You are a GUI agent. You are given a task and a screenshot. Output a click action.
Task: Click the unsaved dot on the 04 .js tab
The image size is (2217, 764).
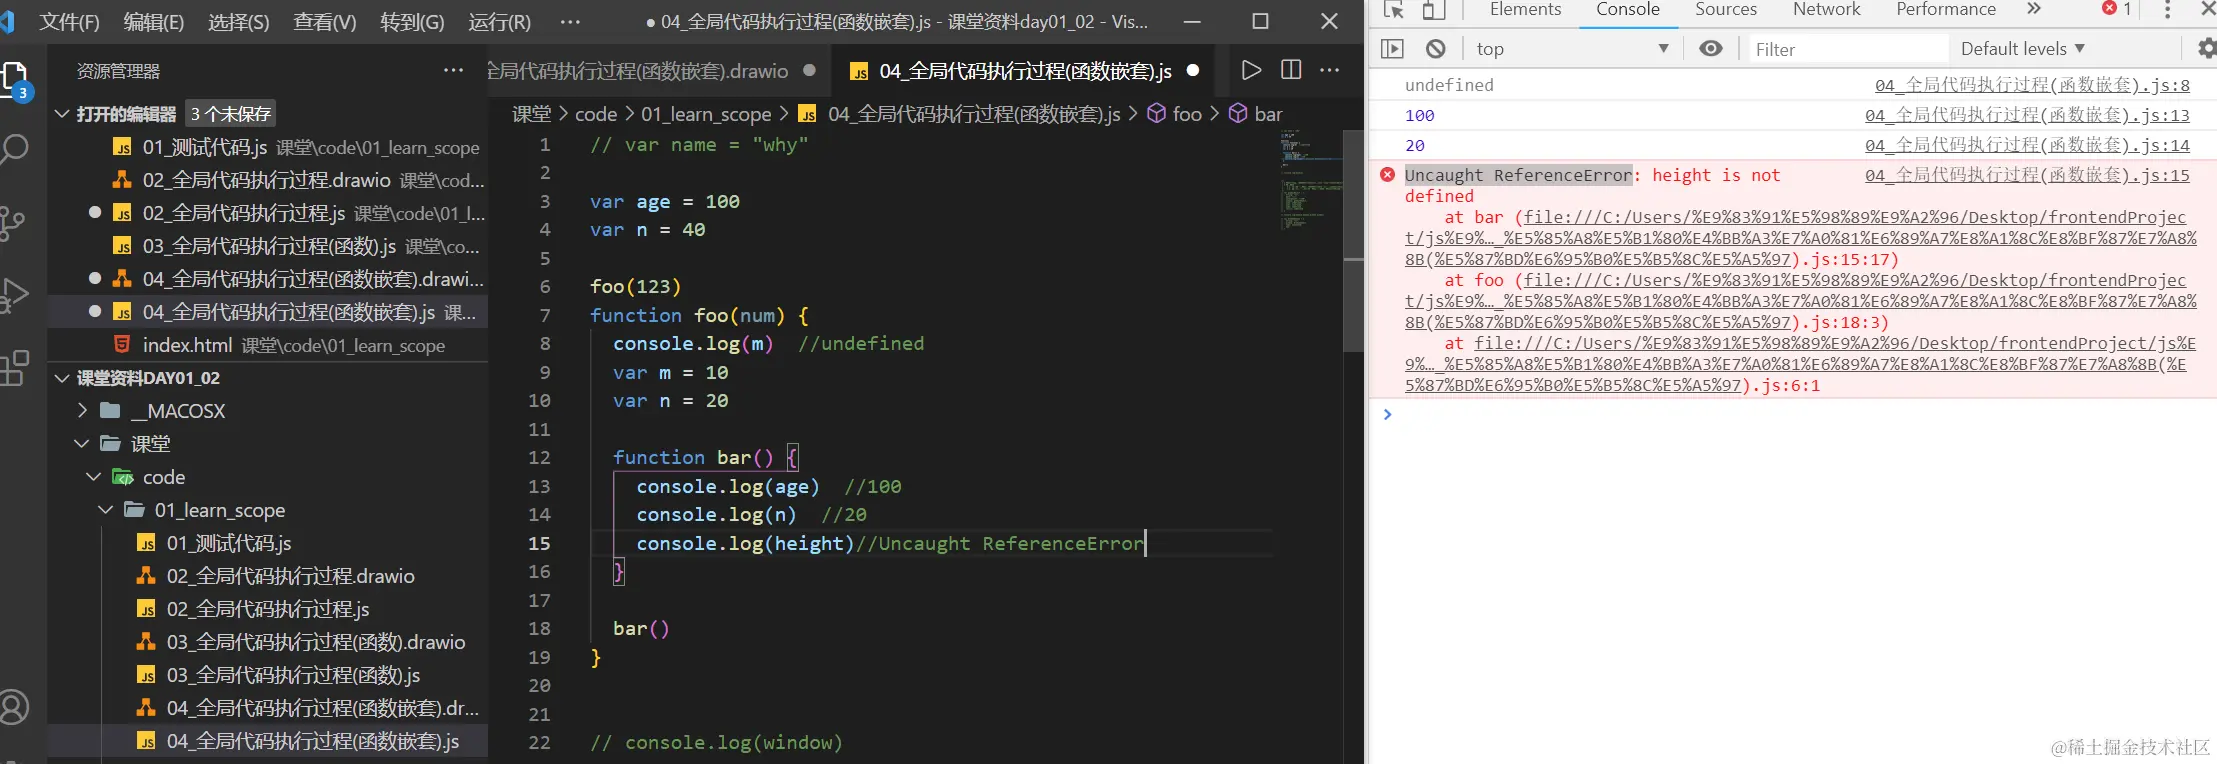(1193, 71)
